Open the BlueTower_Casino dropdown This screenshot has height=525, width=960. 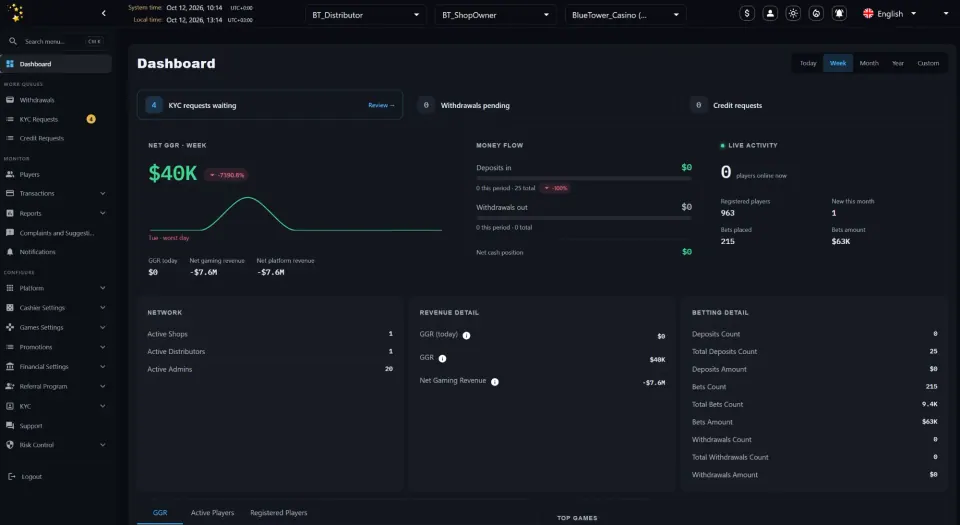click(x=625, y=15)
